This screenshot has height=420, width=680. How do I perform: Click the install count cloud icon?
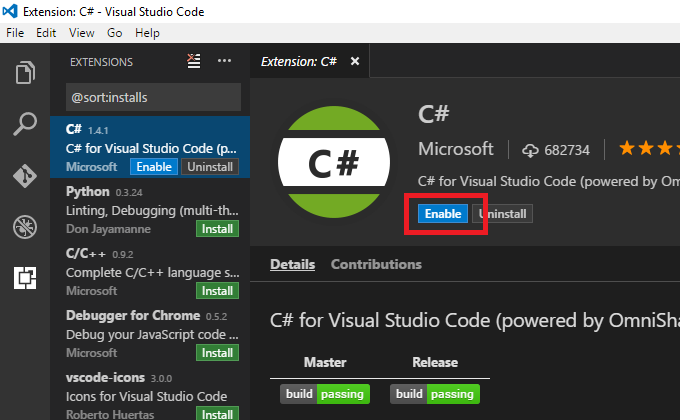click(x=530, y=151)
